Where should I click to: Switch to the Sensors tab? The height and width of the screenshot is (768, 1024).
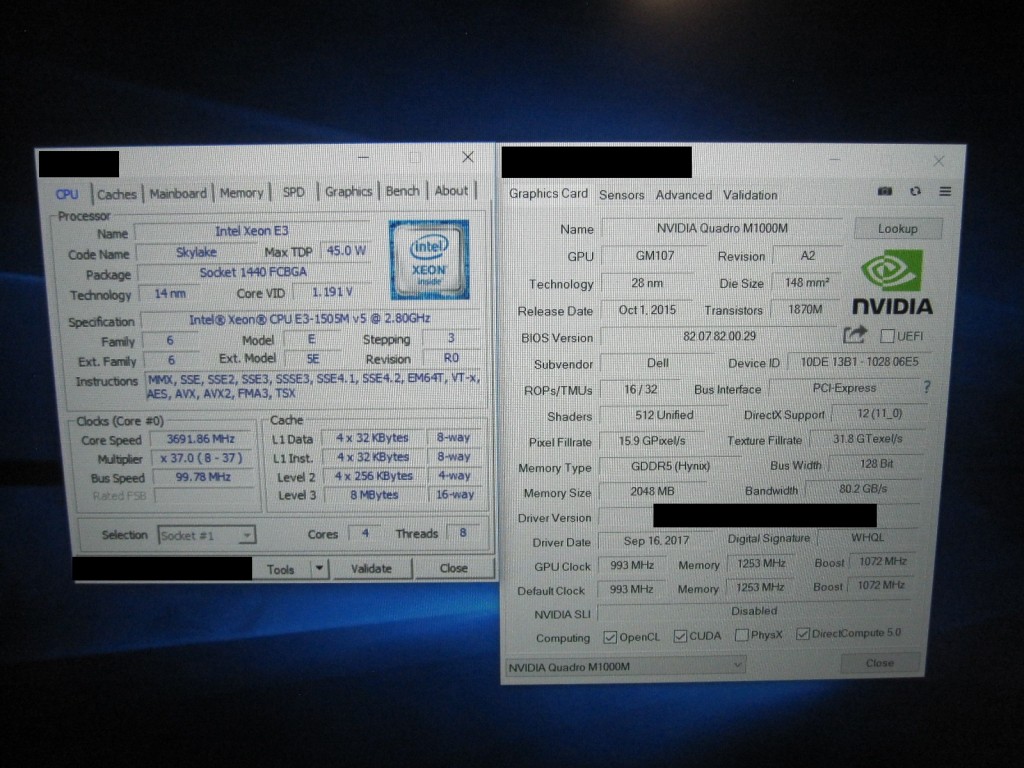pyautogui.click(x=621, y=195)
